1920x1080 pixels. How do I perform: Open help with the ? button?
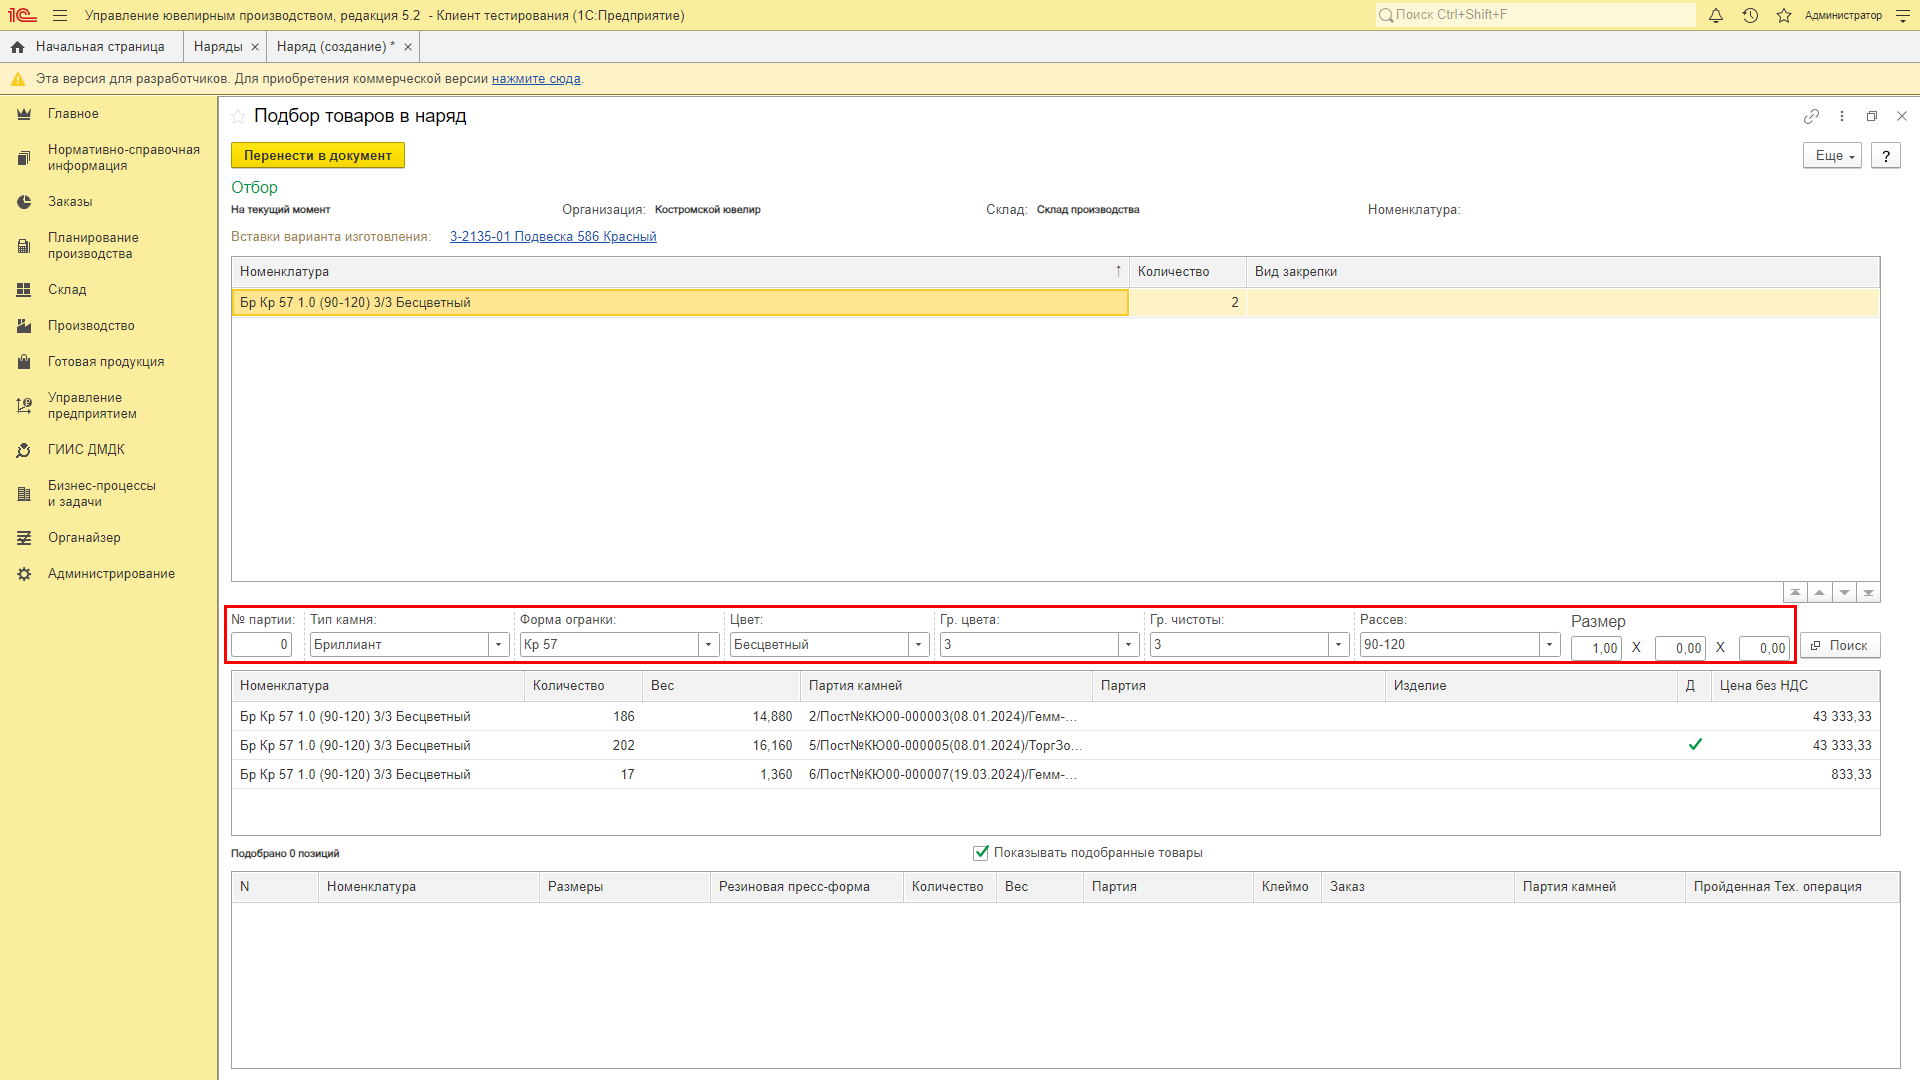pos(1886,156)
